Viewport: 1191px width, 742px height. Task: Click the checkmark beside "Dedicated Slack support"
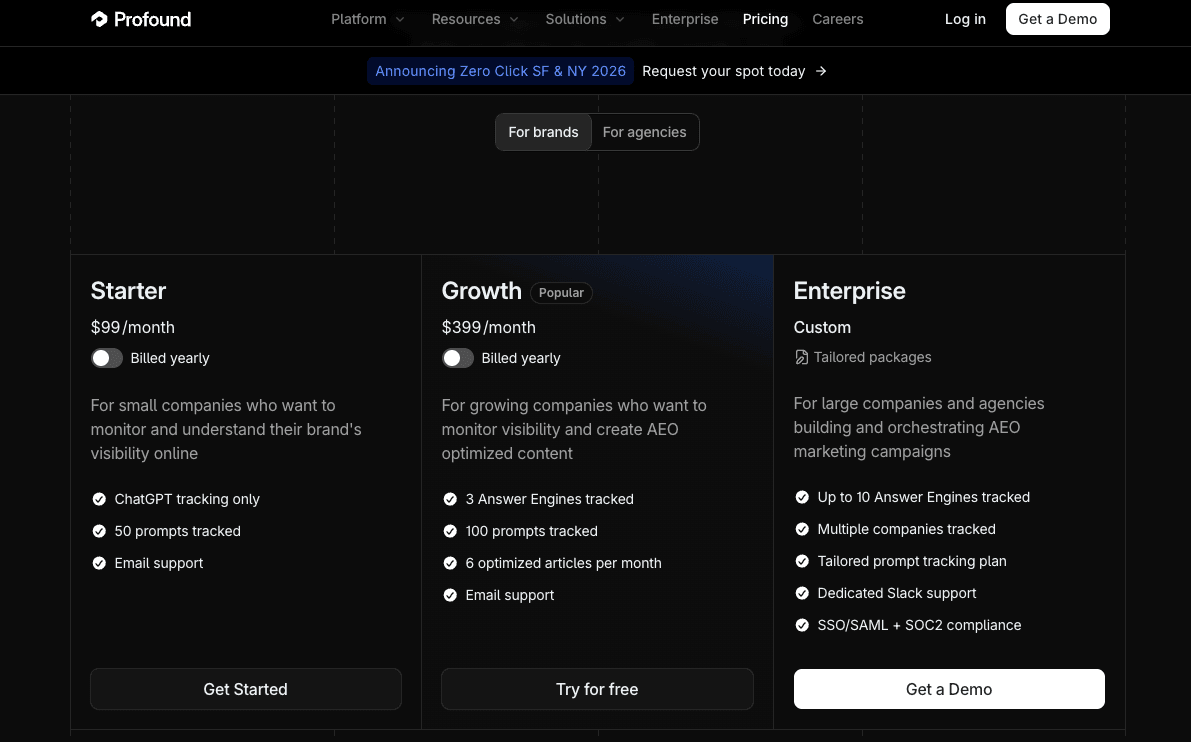point(802,593)
